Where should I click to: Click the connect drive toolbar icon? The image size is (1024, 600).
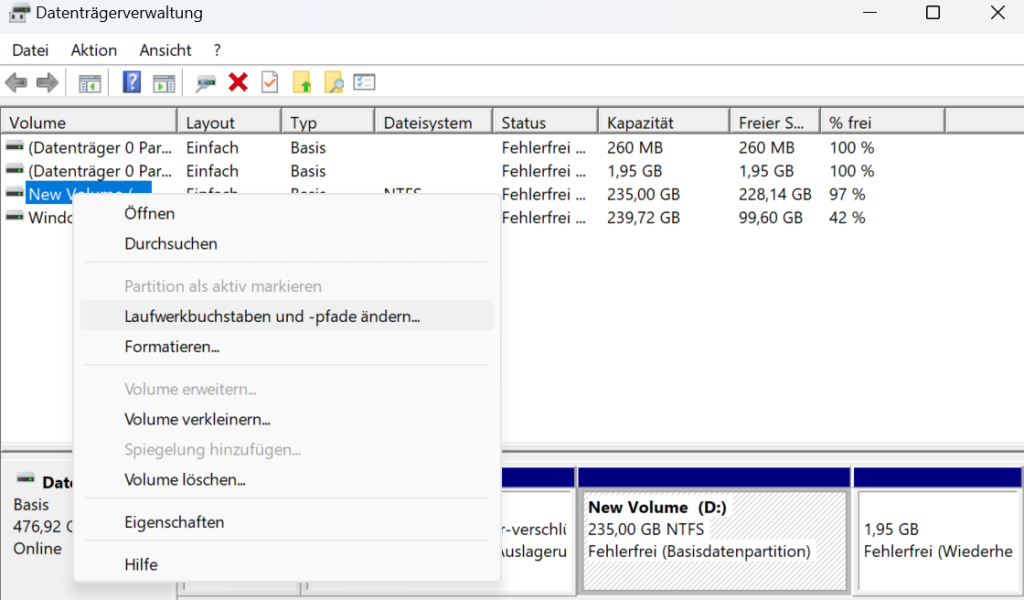click(206, 82)
